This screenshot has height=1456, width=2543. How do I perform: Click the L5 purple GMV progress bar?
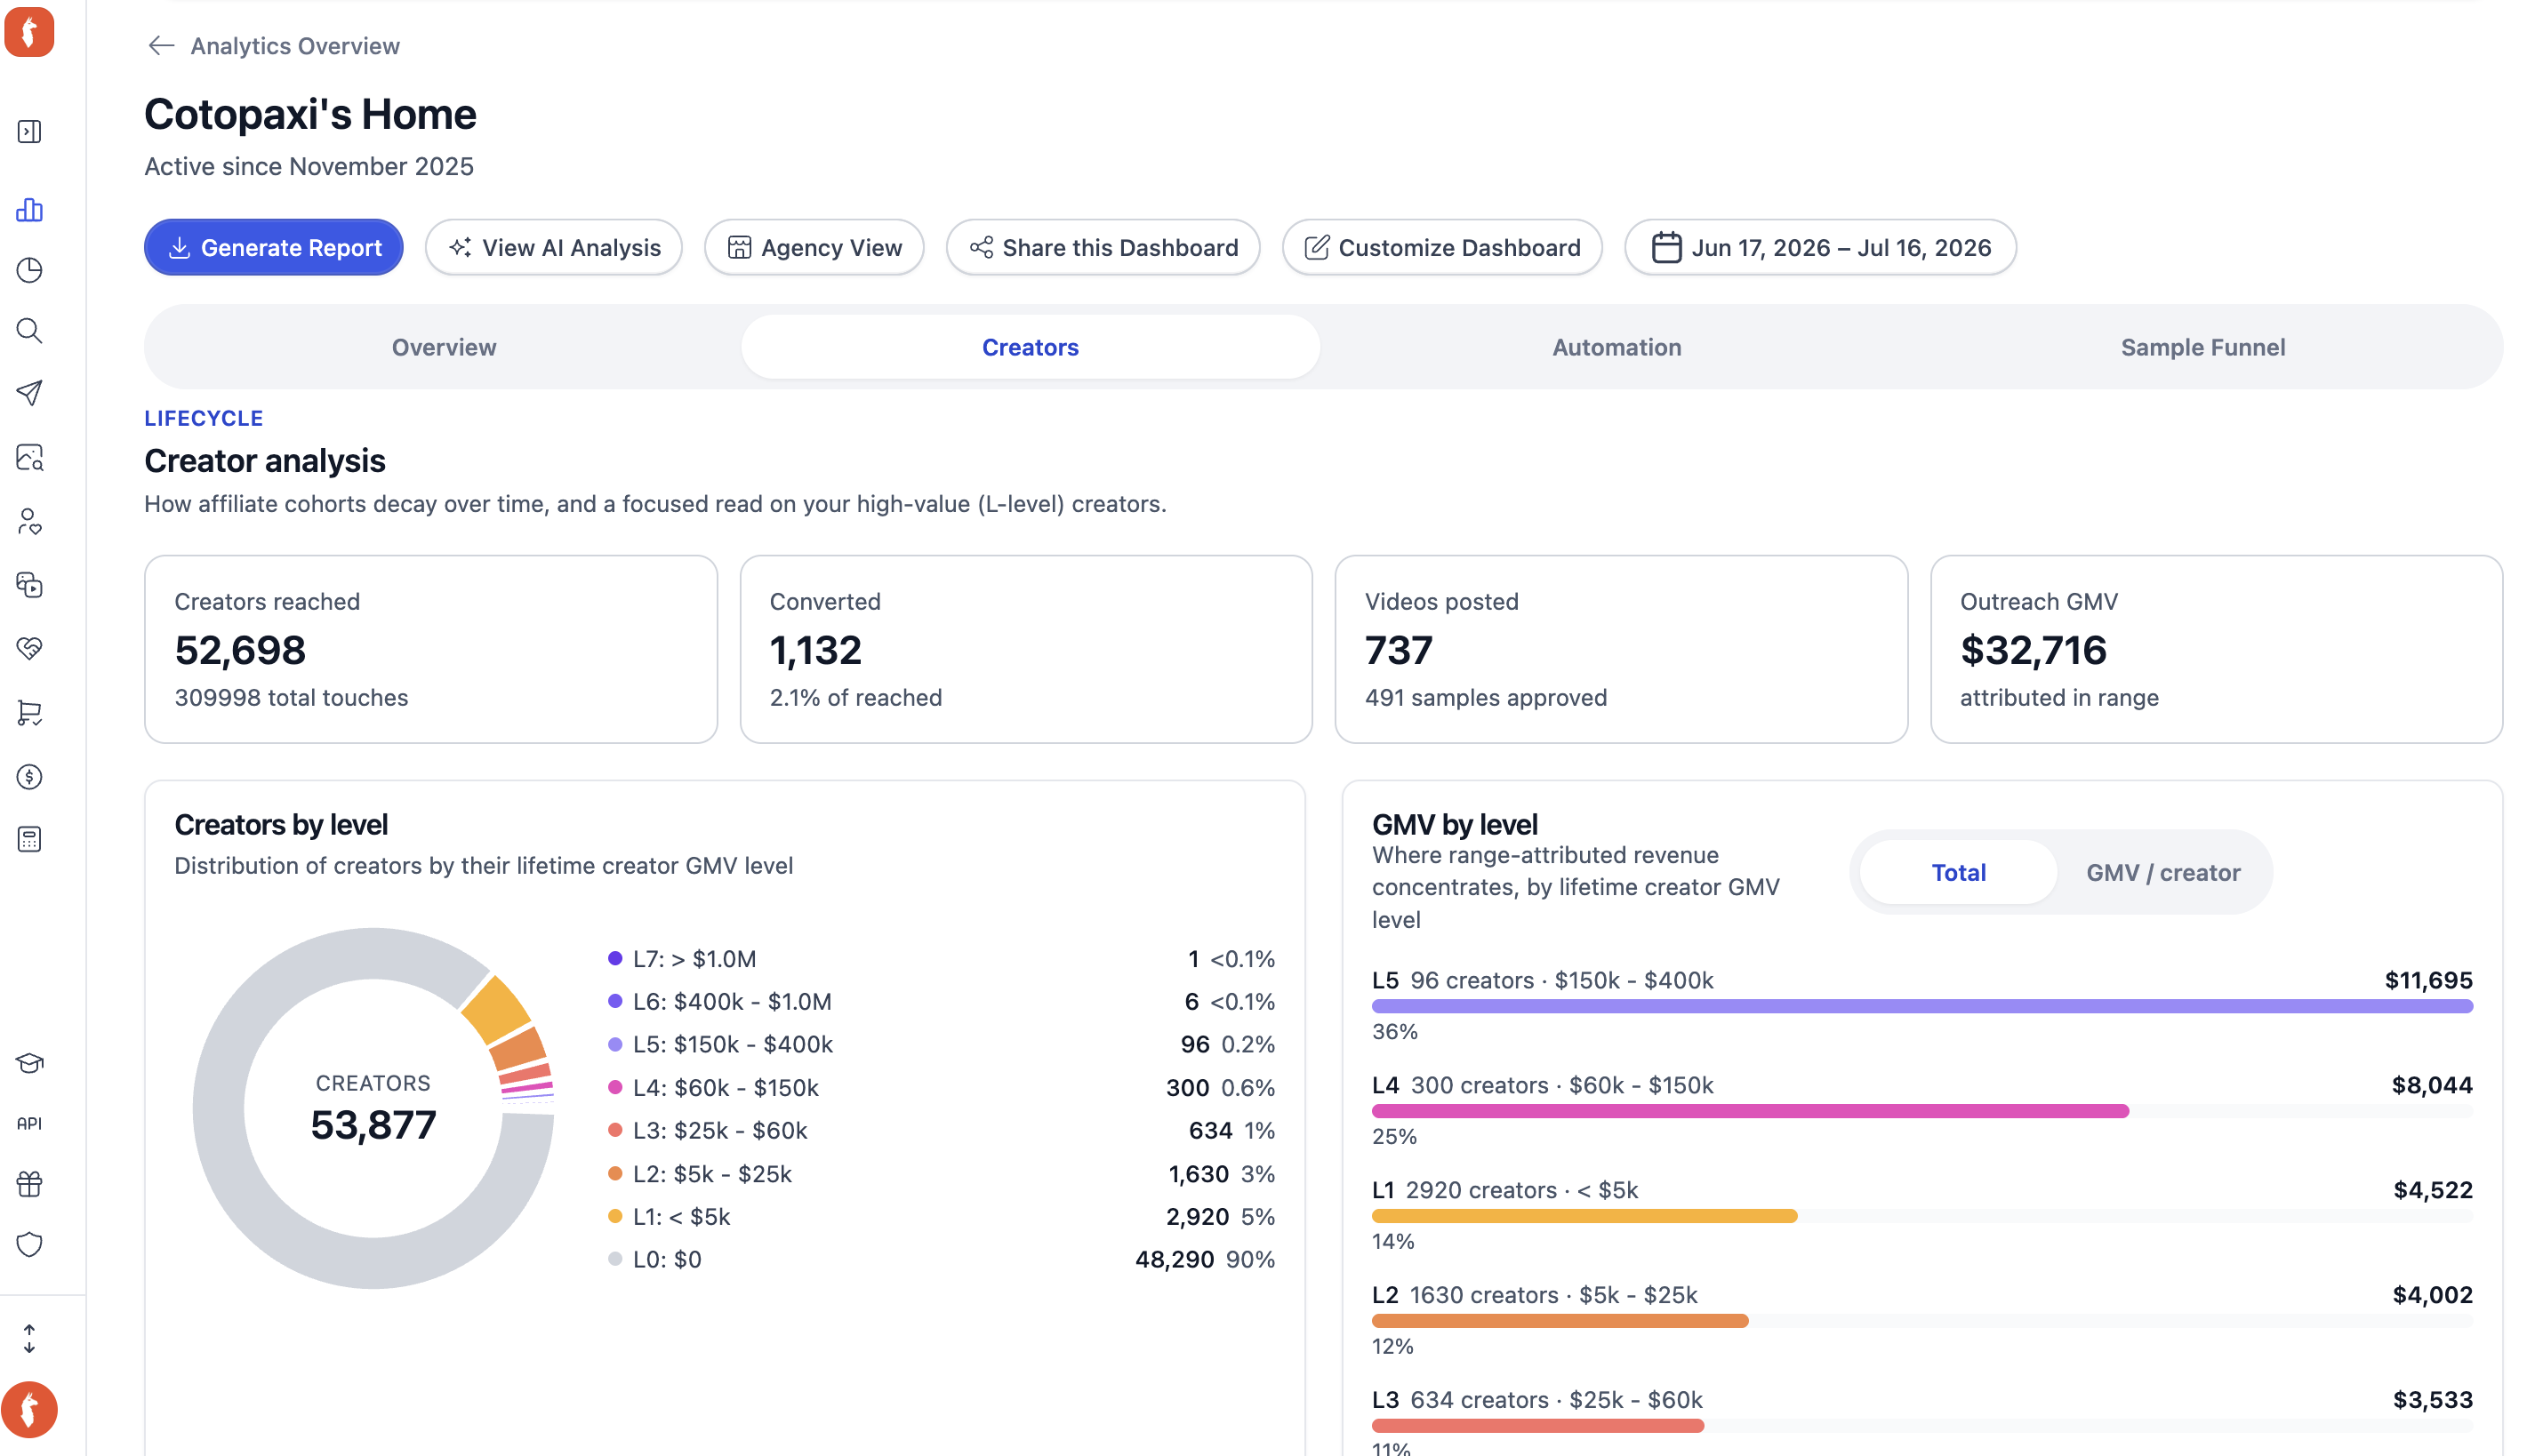click(x=1921, y=1006)
